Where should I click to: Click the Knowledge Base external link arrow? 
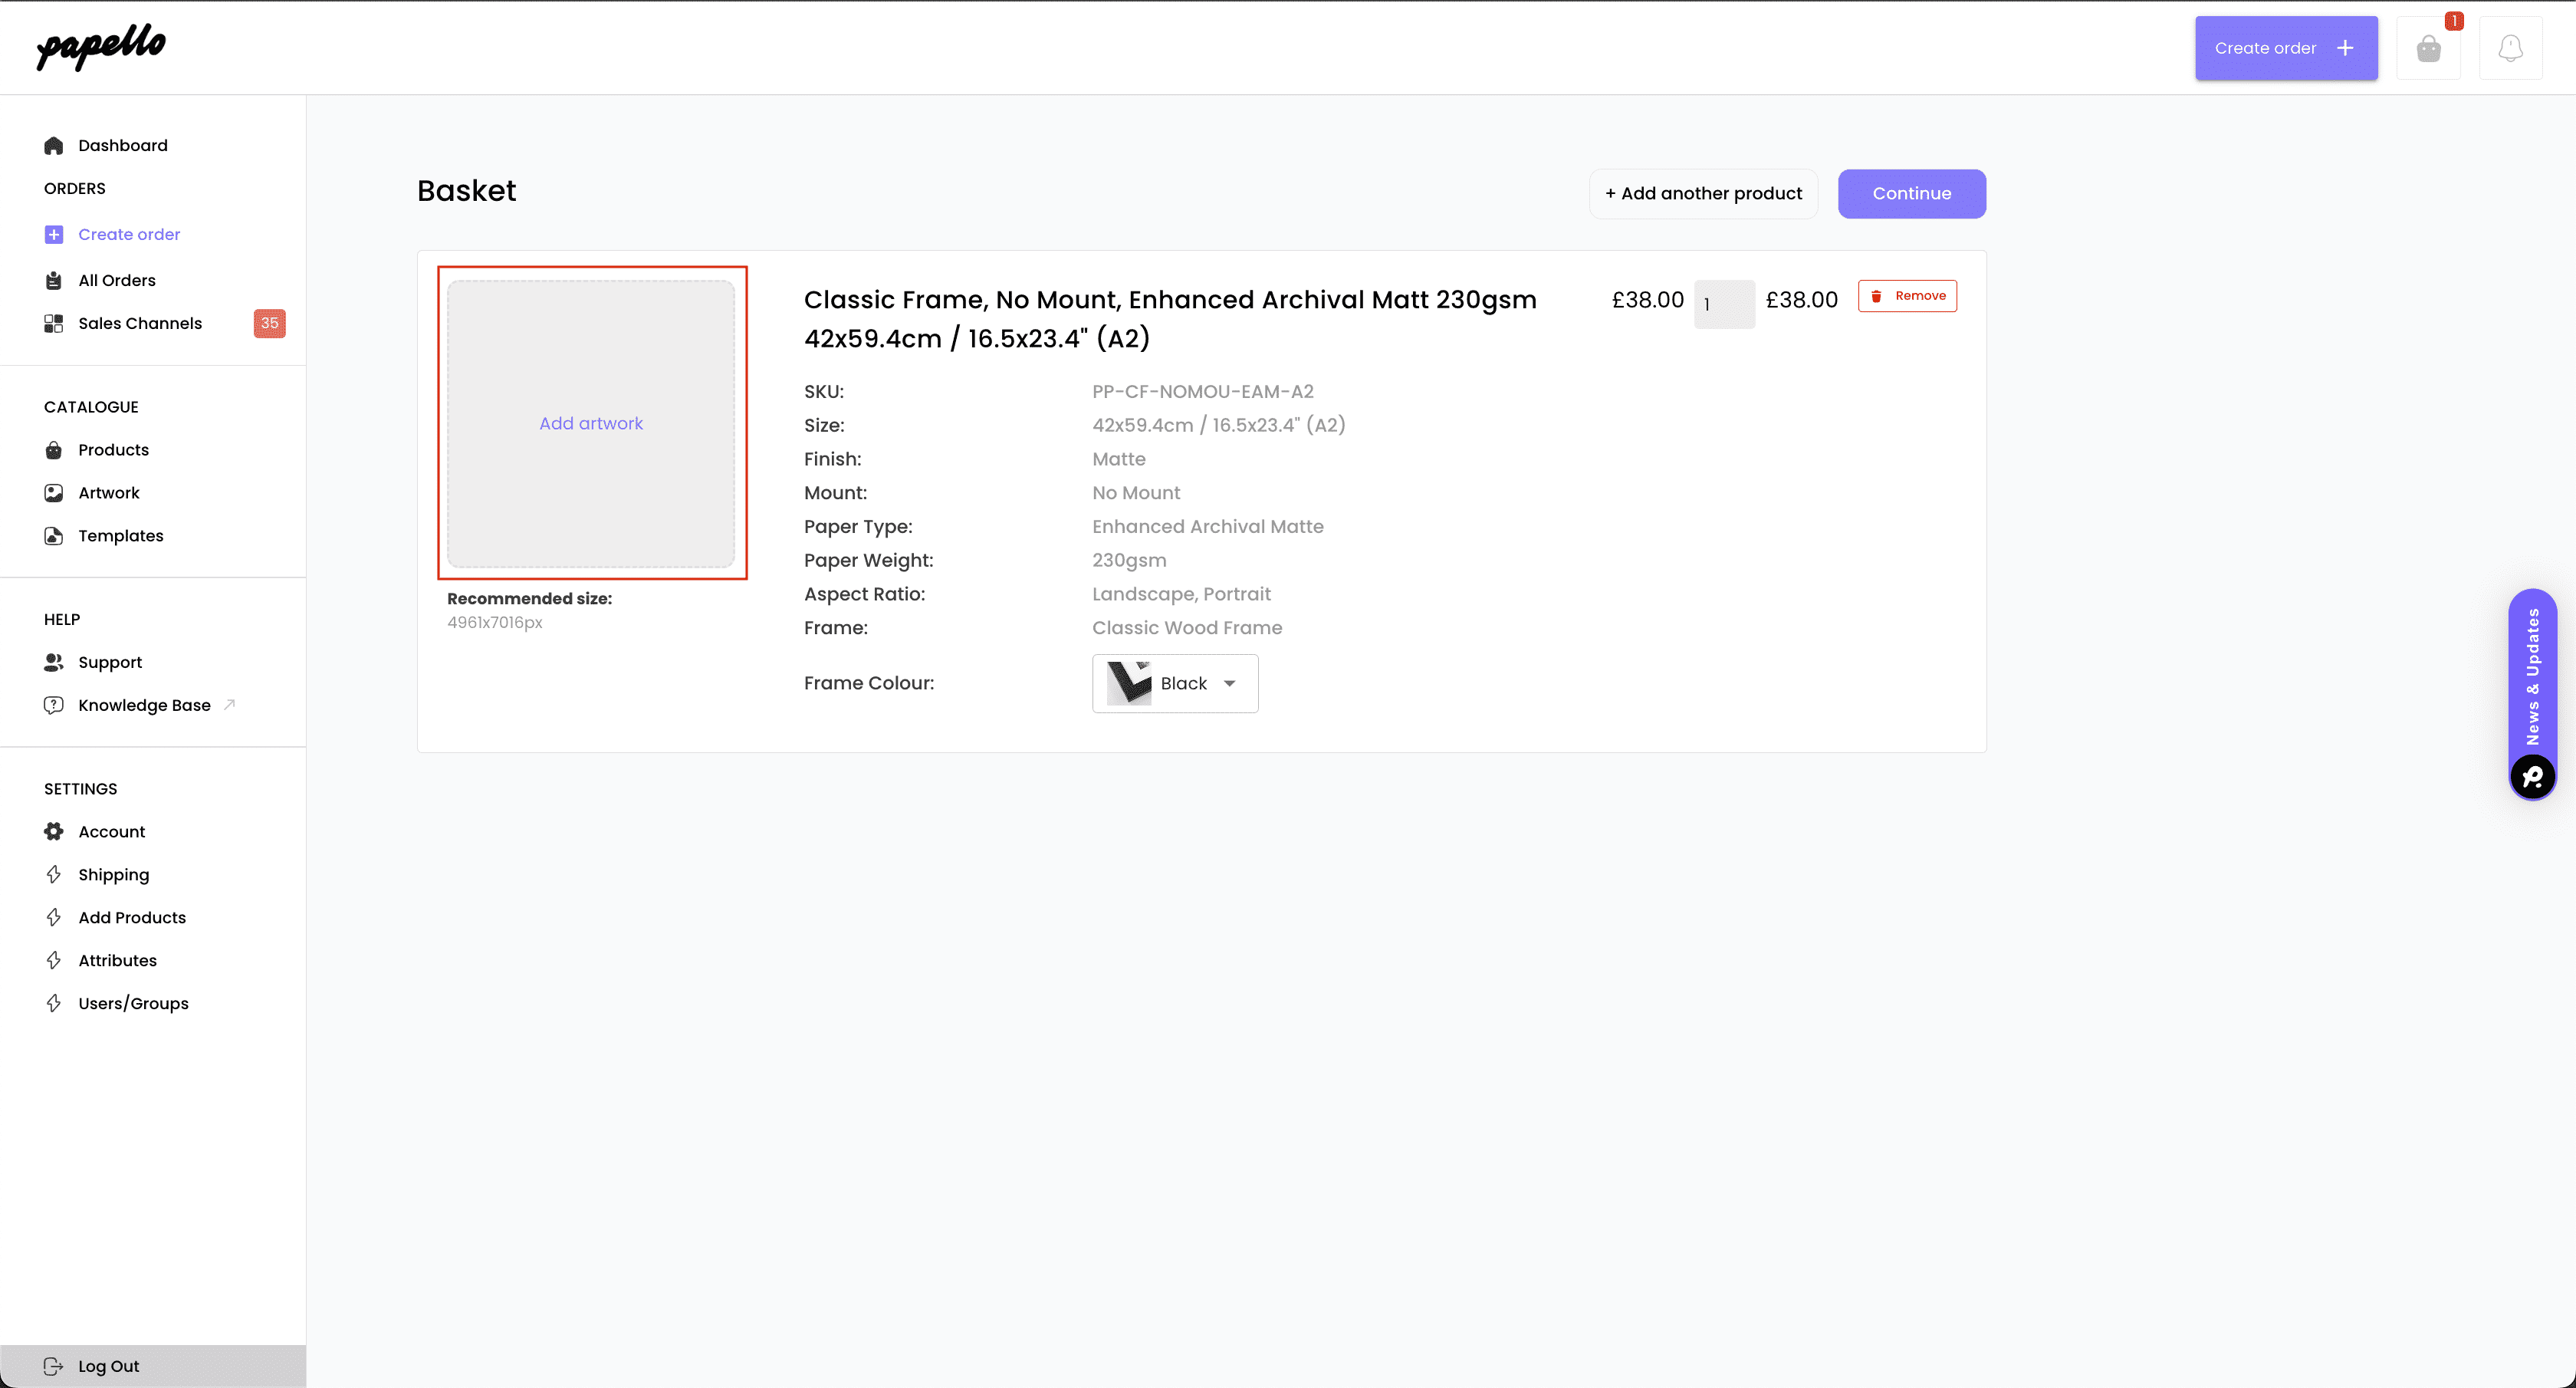pos(229,705)
